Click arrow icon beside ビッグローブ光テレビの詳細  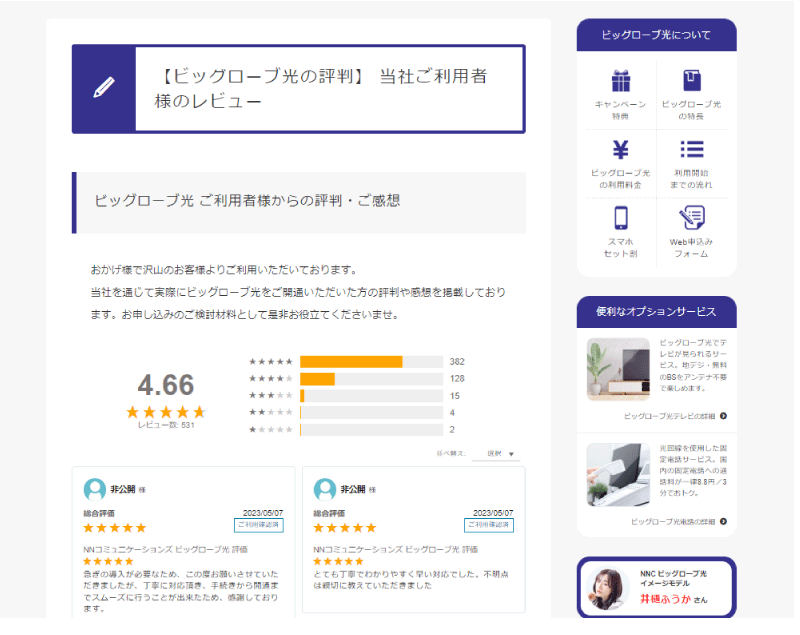(723, 416)
